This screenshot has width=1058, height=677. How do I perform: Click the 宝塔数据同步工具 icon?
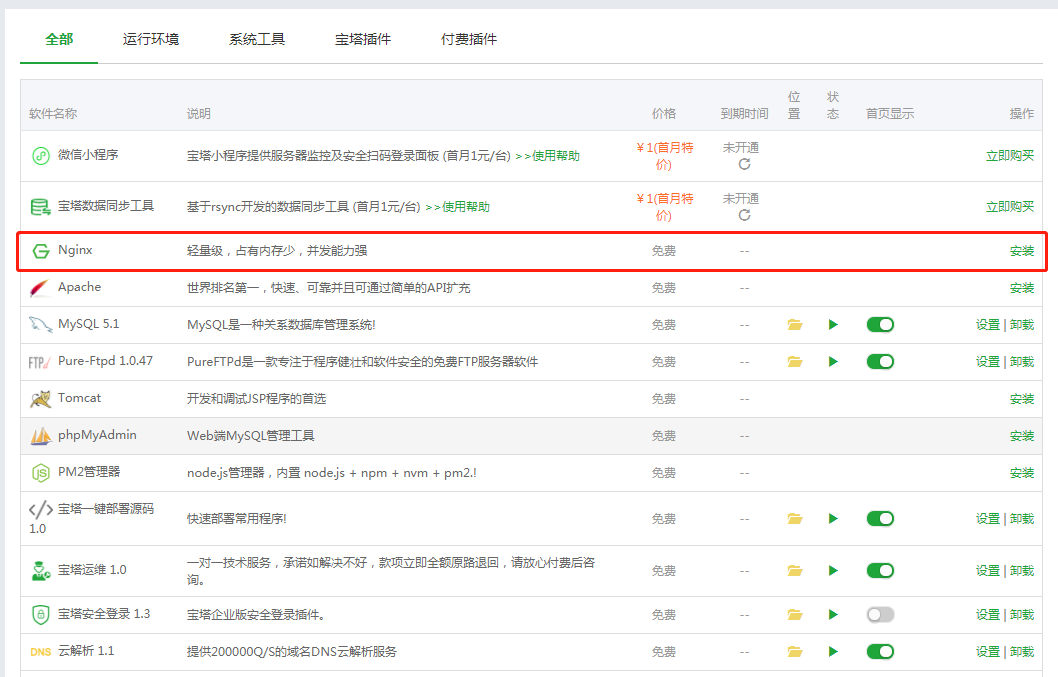tap(41, 207)
